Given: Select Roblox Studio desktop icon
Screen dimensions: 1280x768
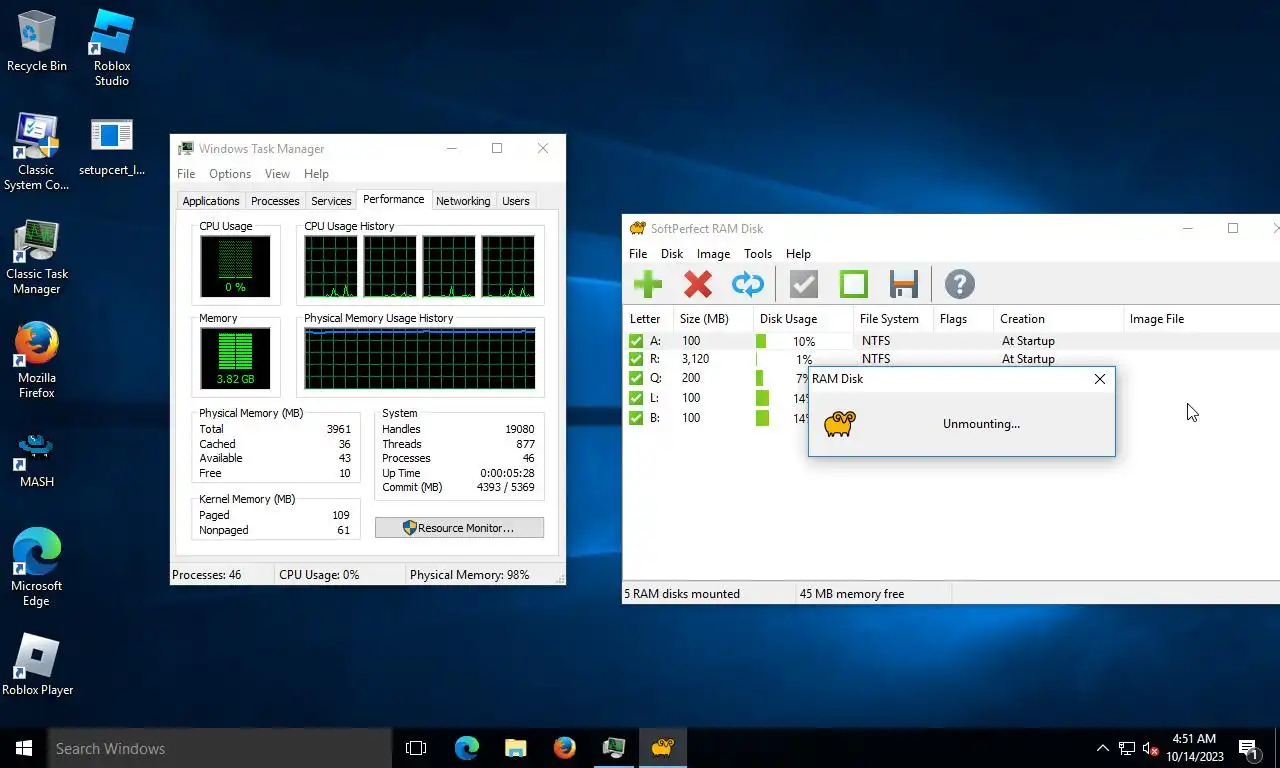Looking at the screenshot, I should tap(112, 48).
